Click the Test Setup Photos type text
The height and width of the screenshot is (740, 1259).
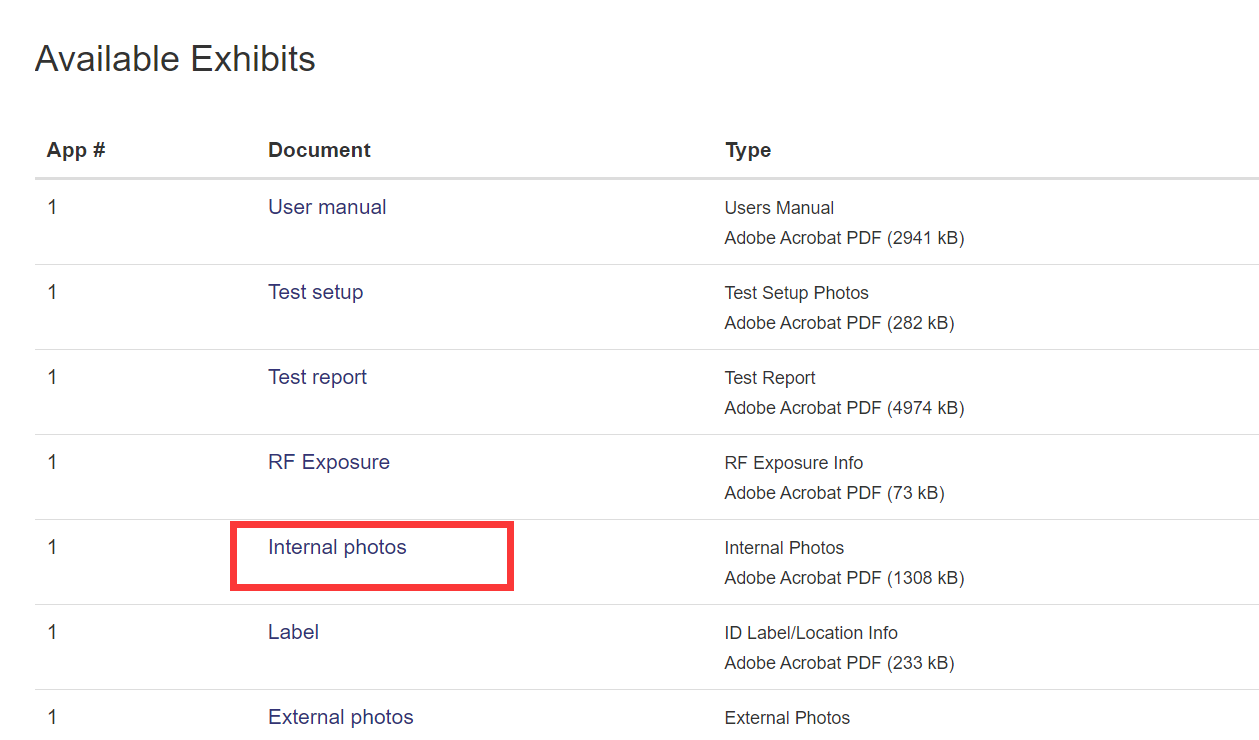(x=796, y=293)
